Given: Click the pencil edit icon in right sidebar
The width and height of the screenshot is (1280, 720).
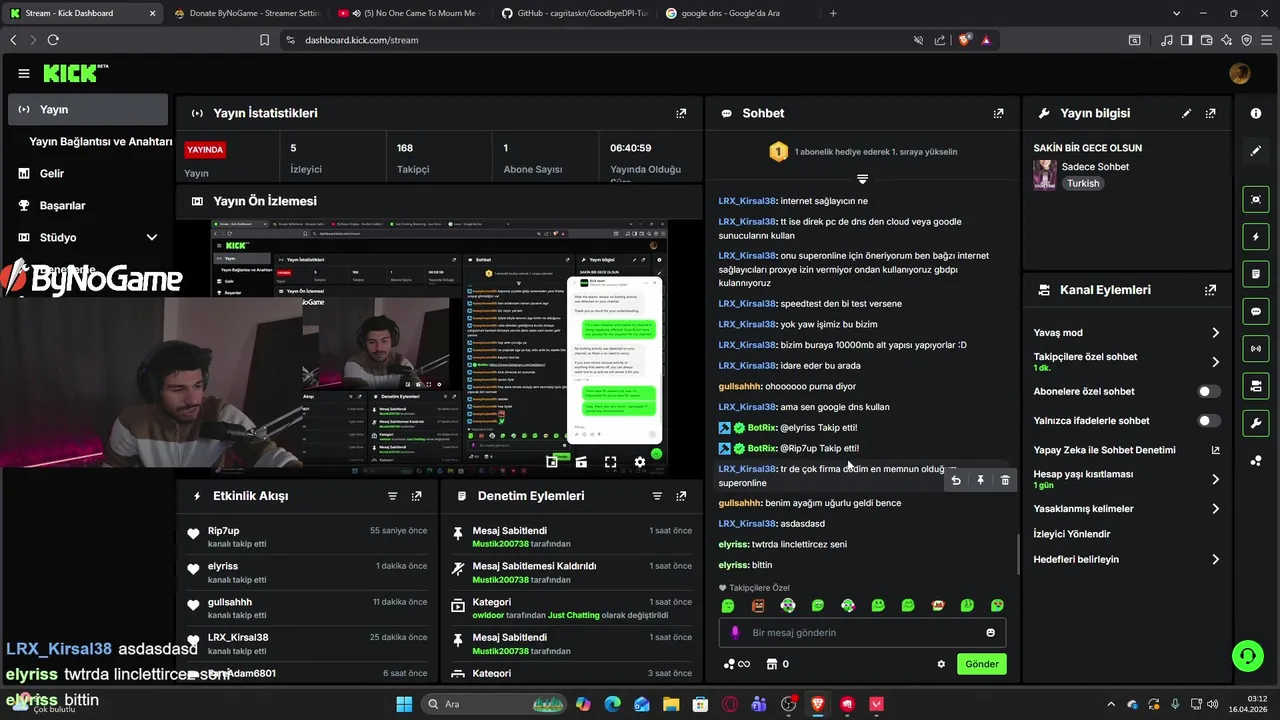Looking at the screenshot, I should [1256, 151].
